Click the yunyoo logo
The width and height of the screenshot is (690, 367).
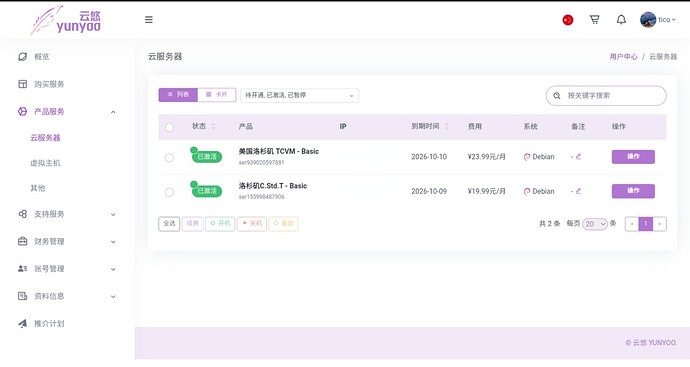pos(66,20)
